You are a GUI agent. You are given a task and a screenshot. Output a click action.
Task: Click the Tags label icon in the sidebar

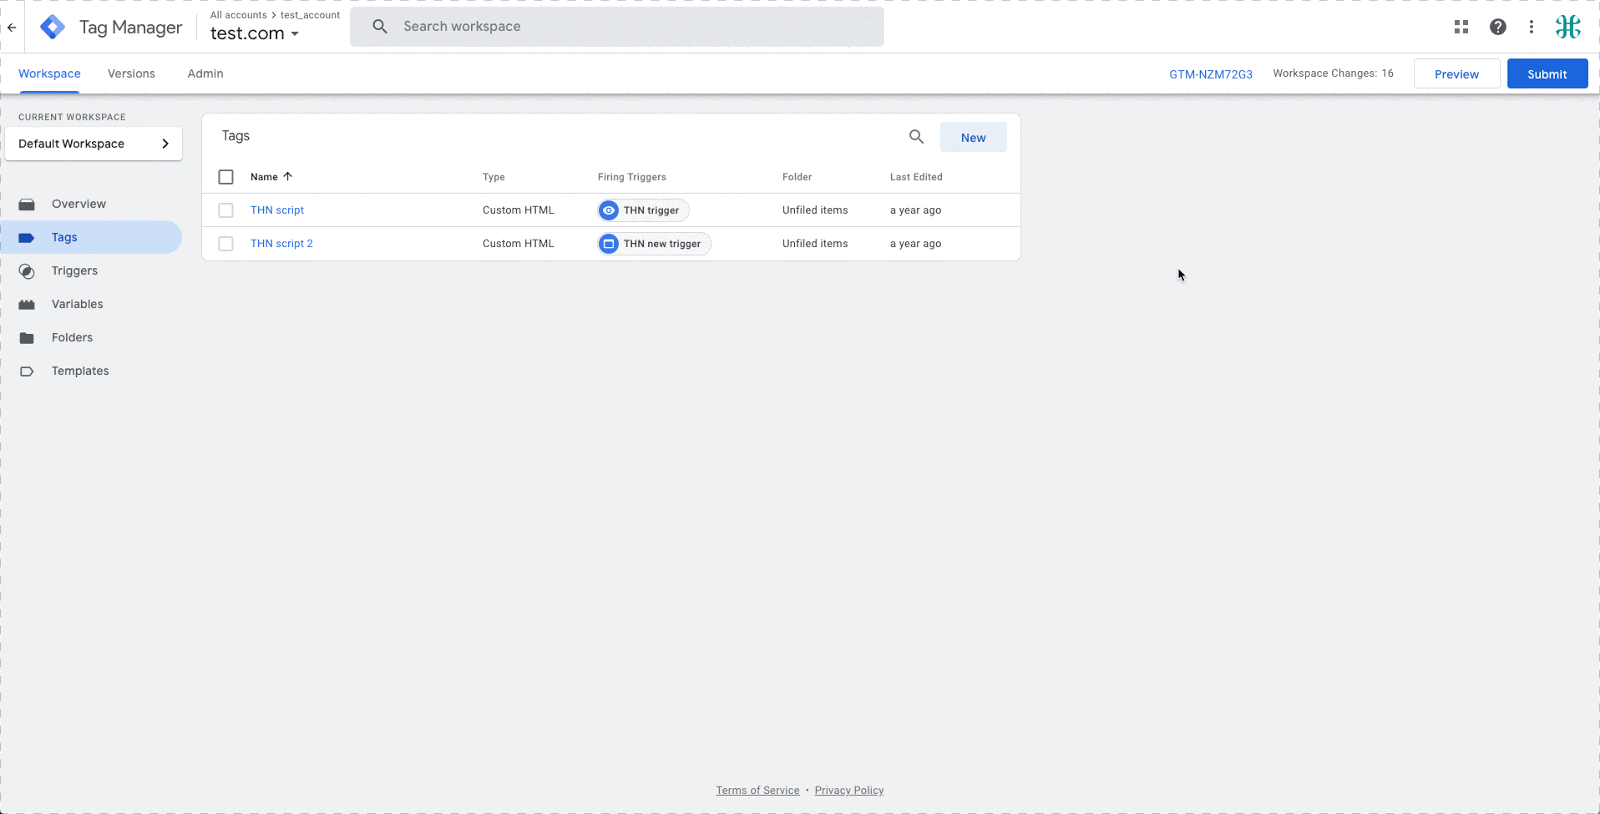click(x=27, y=238)
